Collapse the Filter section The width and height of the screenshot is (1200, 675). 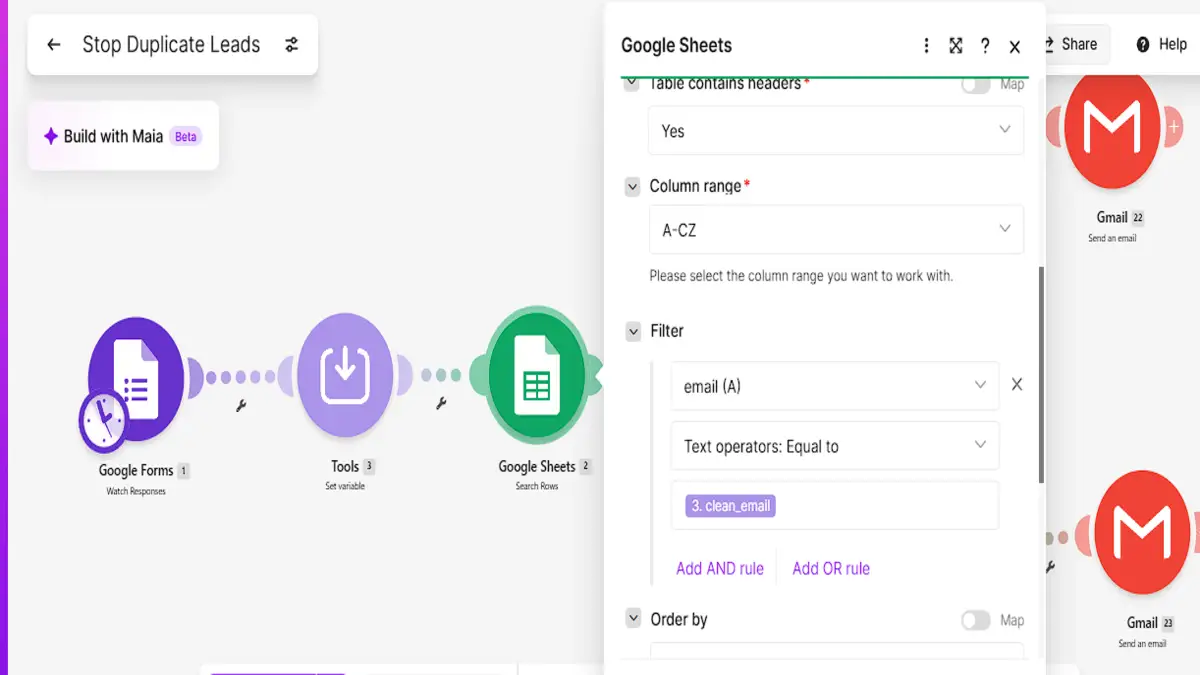[632, 331]
